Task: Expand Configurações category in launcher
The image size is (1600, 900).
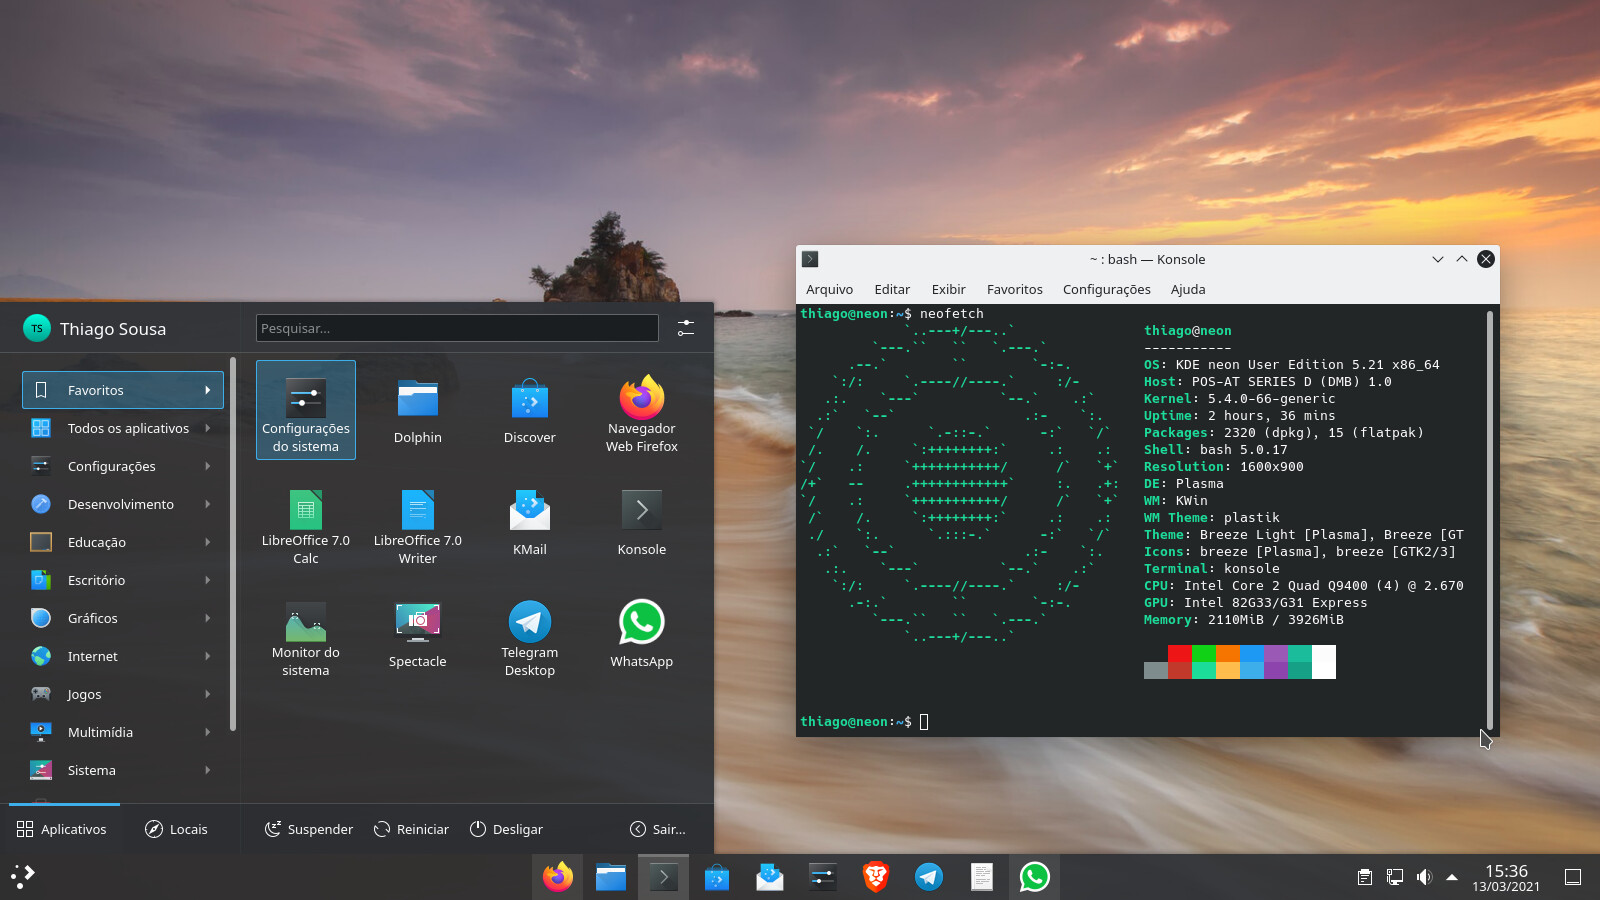Action: click(123, 466)
